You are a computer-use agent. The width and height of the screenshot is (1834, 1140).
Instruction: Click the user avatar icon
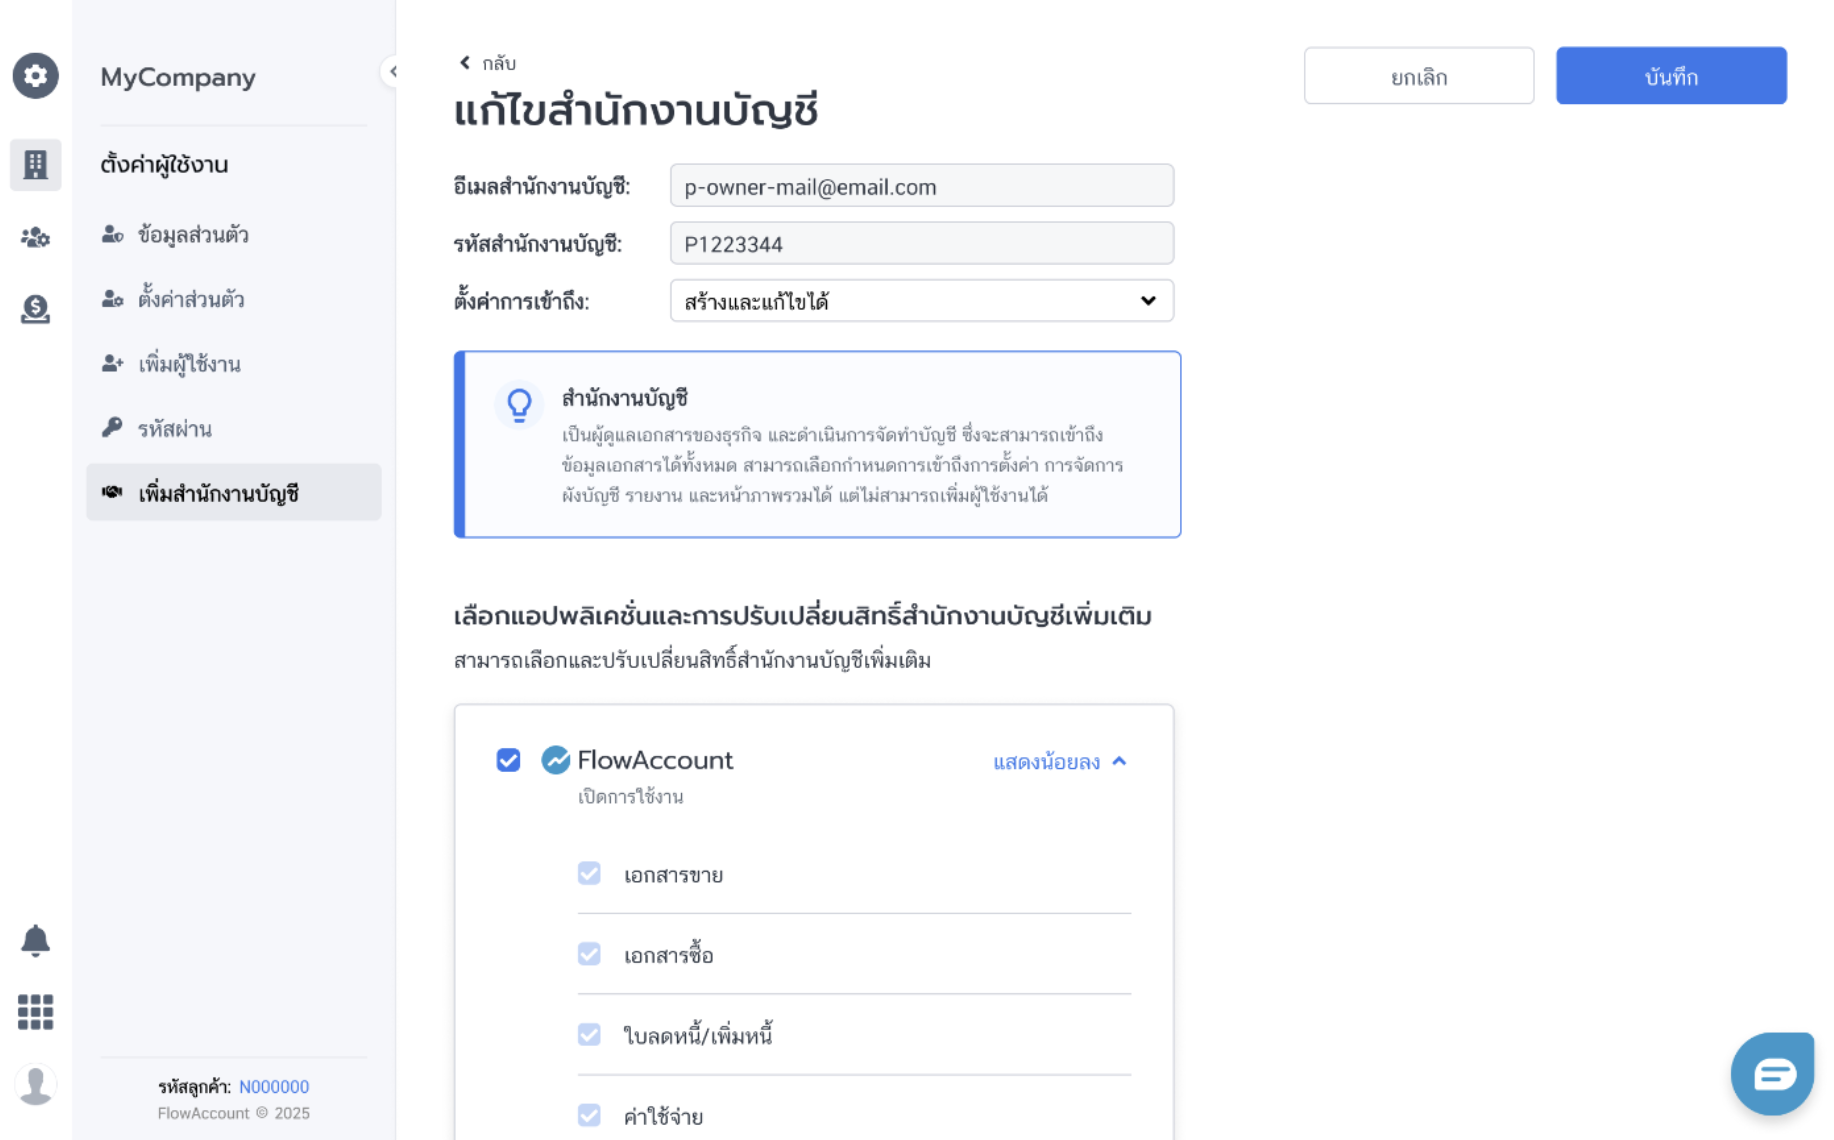[35, 1085]
